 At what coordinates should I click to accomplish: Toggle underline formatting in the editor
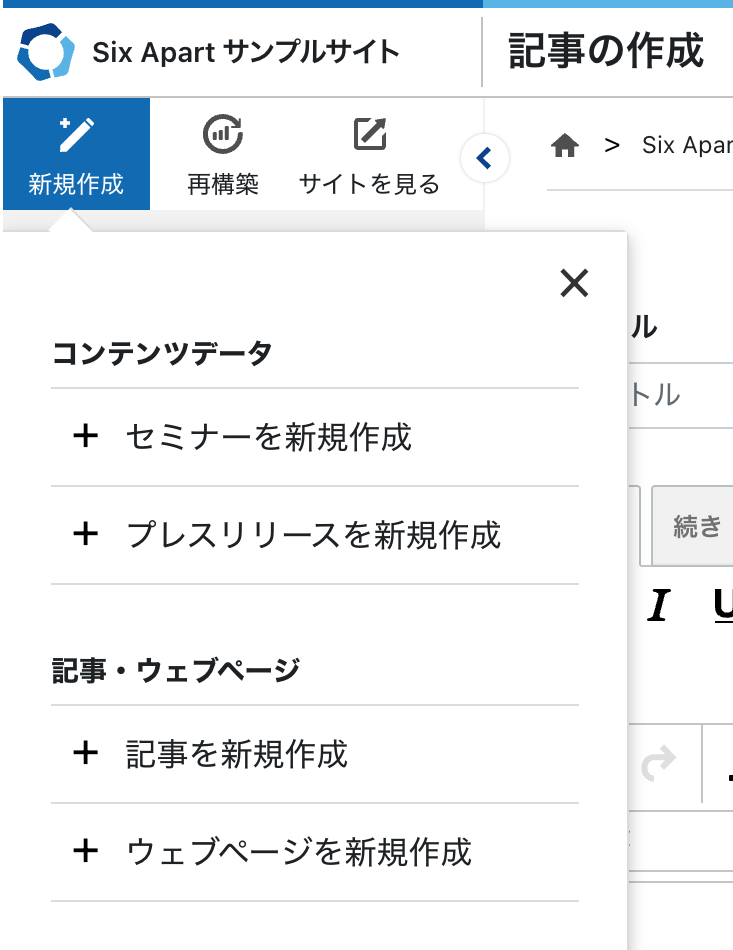coord(722,605)
